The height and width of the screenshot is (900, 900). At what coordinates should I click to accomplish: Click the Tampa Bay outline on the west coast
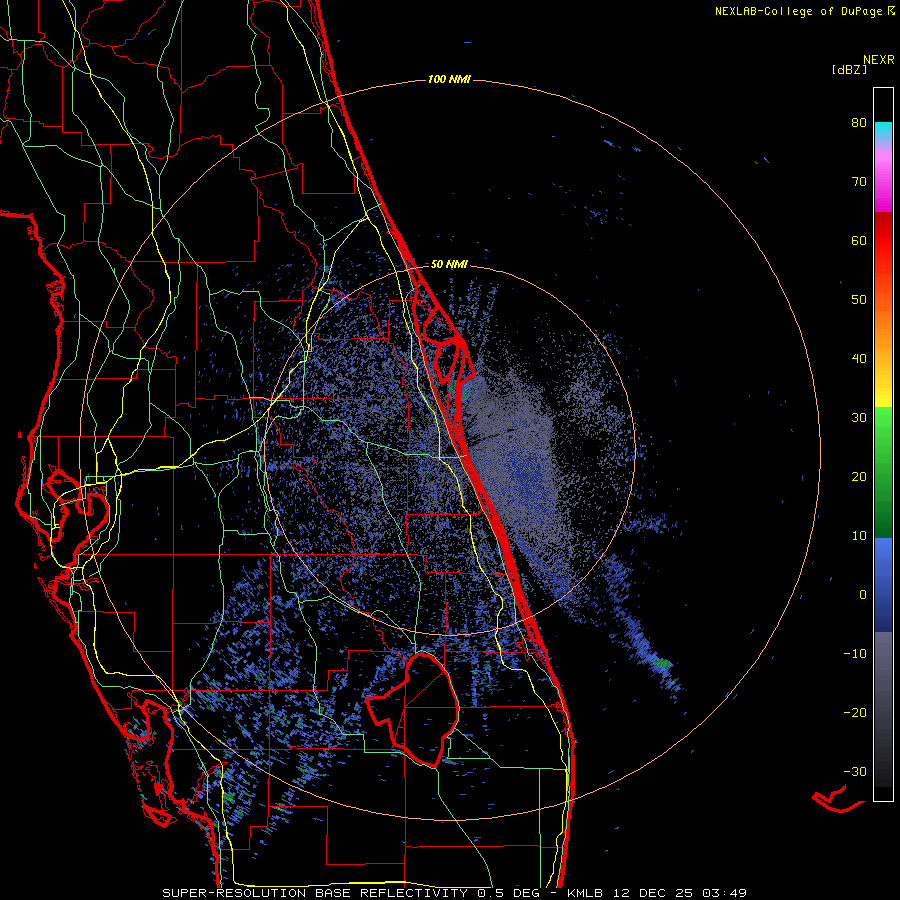(x=77, y=518)
